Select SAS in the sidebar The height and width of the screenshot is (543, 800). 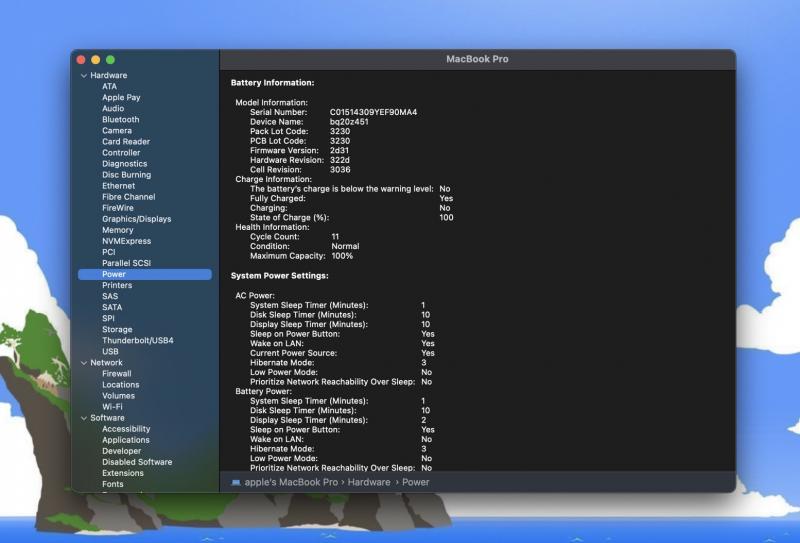110,297
